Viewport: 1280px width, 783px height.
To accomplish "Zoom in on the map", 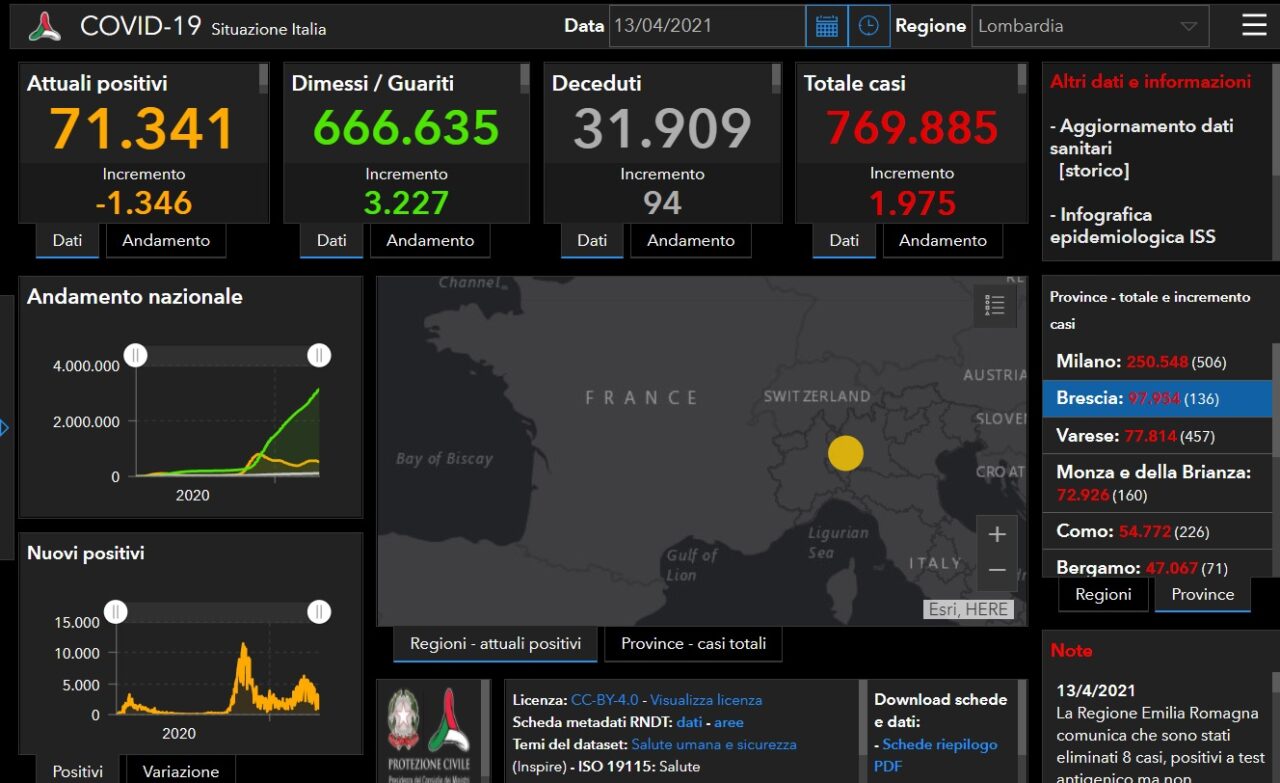I will coord(996,535).
